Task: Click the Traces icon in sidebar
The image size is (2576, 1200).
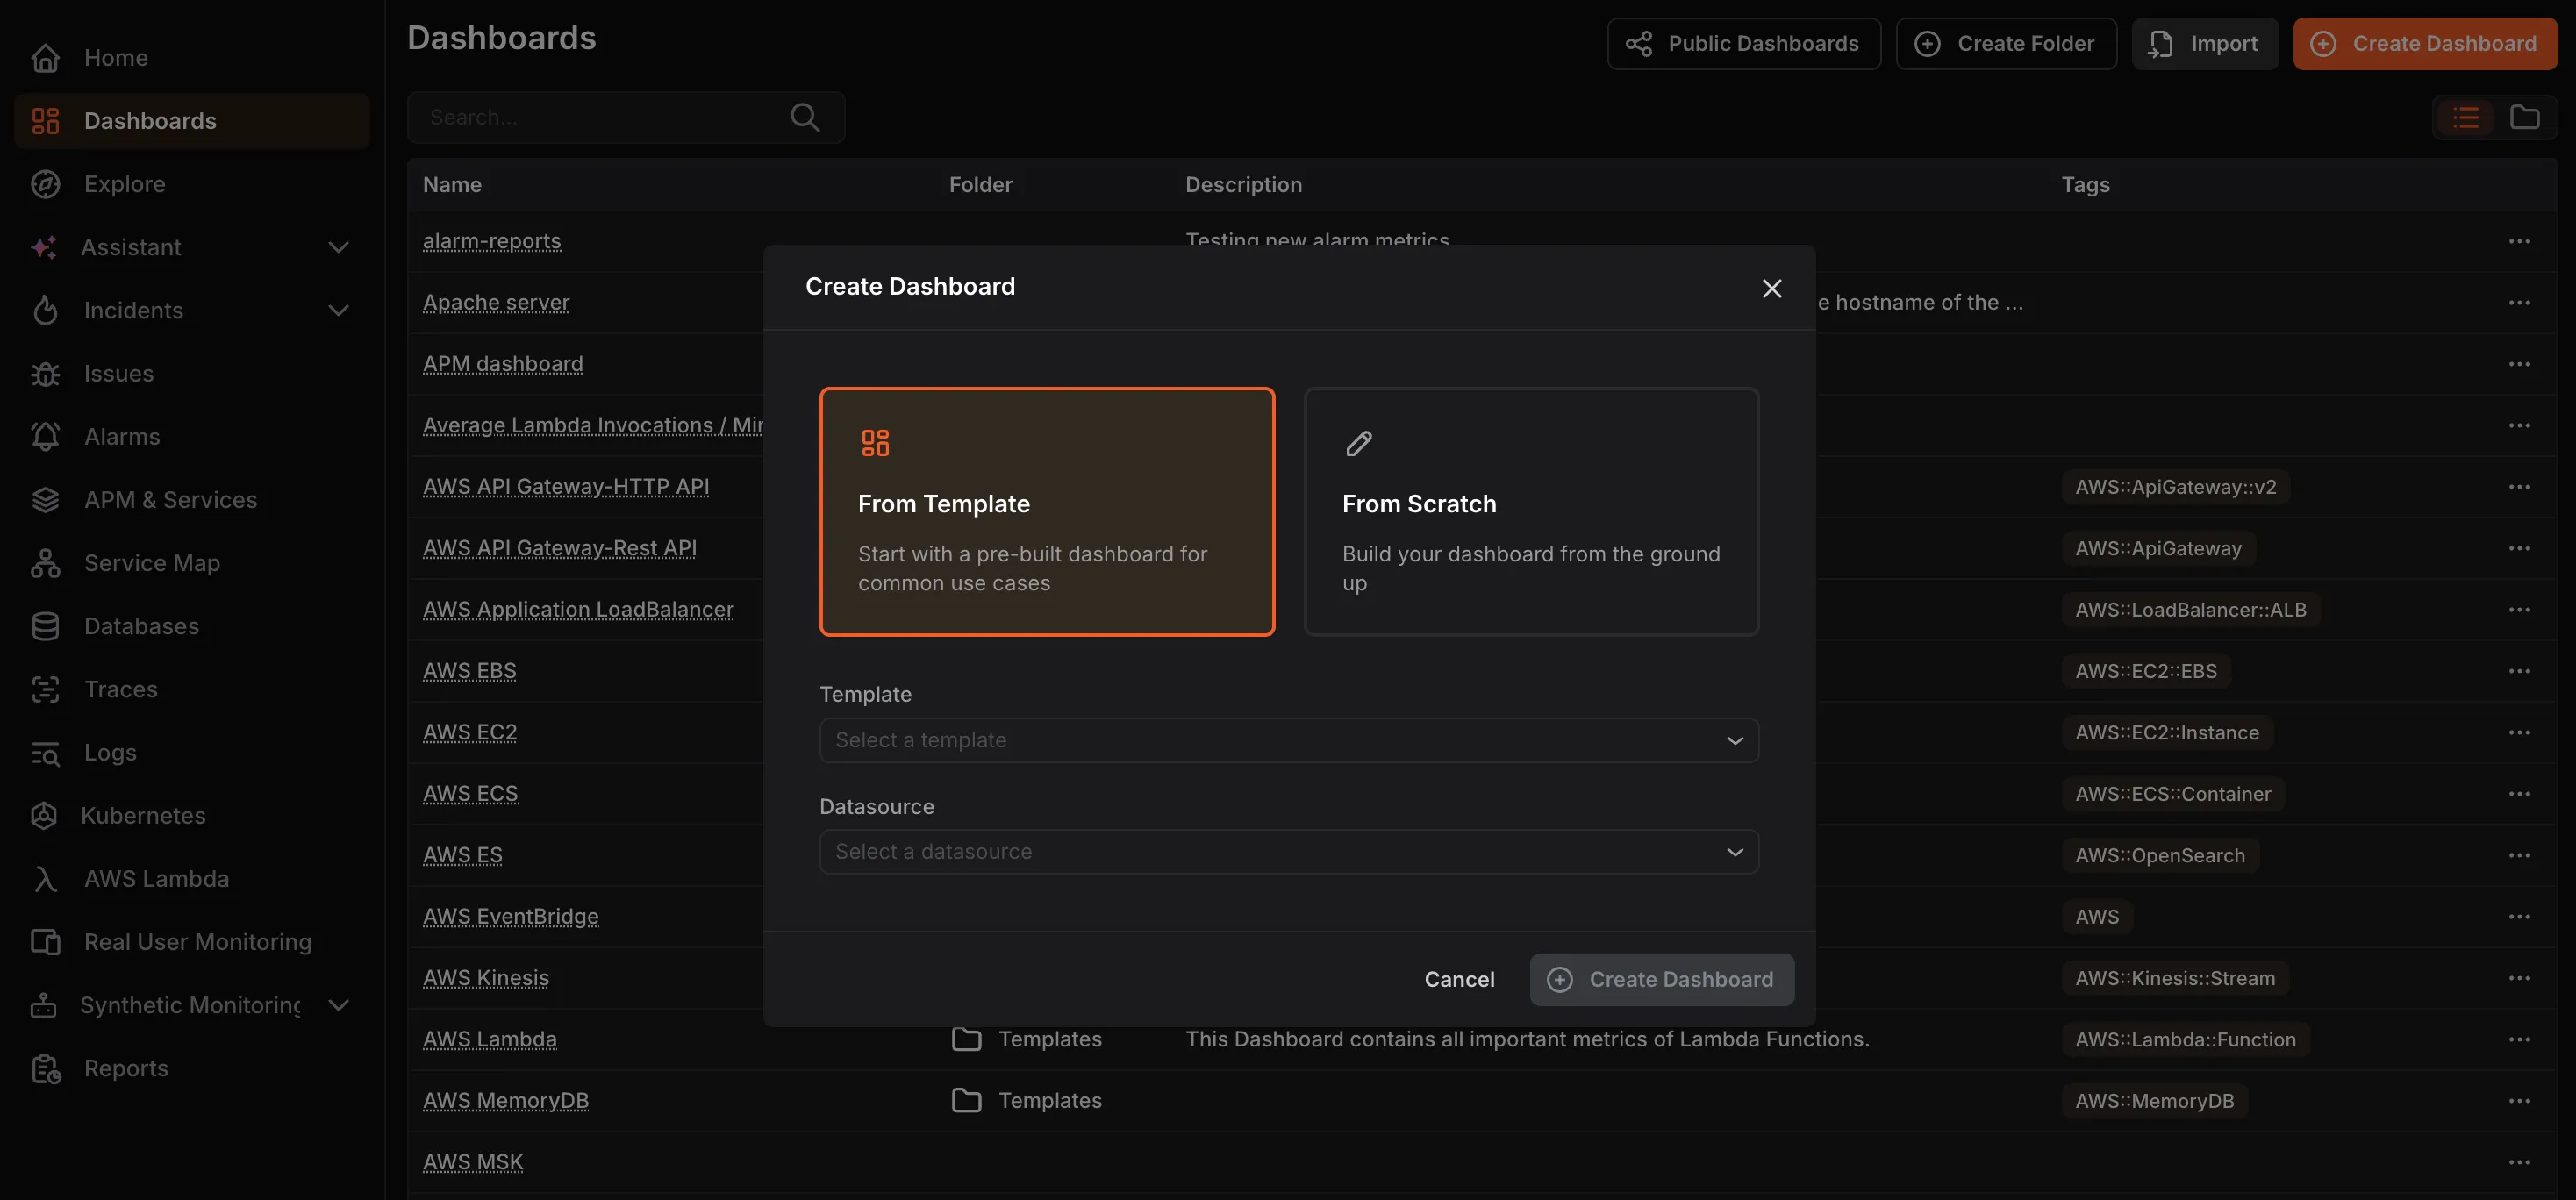Action: [45, 689]
